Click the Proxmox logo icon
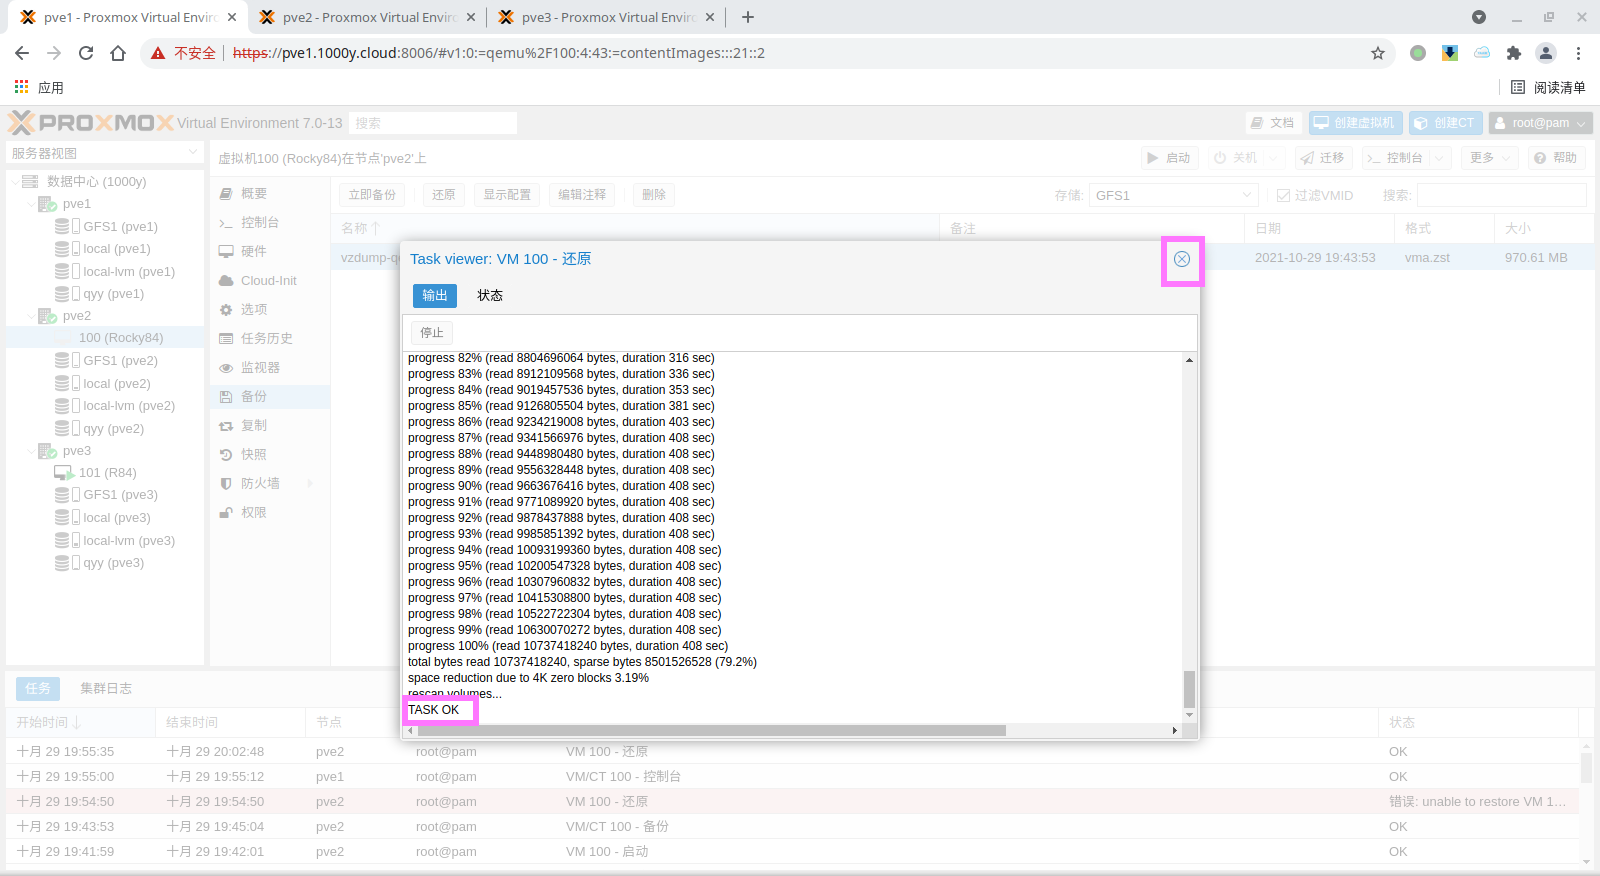Screen dimensions: 1600x876 22,123
